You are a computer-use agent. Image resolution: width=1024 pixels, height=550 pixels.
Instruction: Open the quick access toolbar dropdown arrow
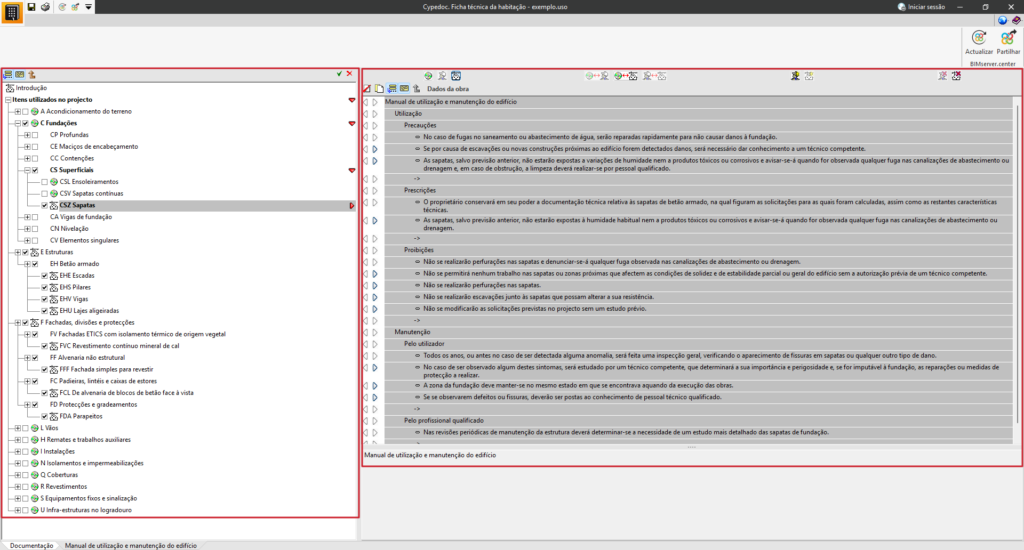pos(89,7)
